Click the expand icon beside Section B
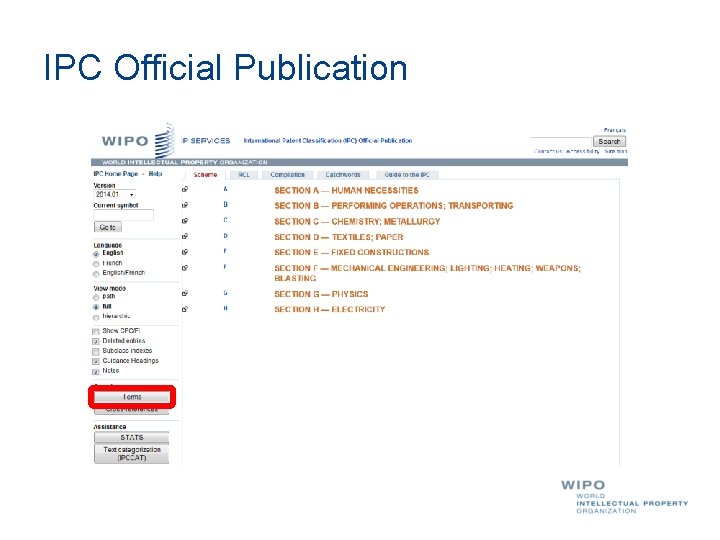The height and width of the screenshot is (540, 720). [x=185, y=205]
